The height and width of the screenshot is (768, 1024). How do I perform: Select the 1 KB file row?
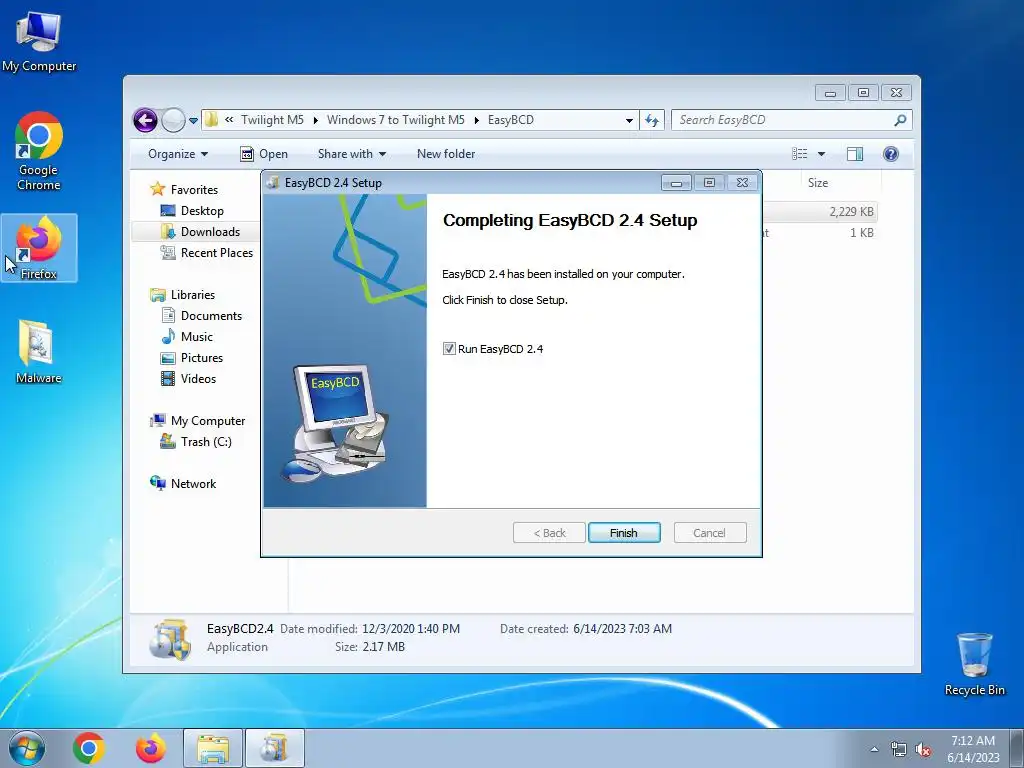coord(819,232)
